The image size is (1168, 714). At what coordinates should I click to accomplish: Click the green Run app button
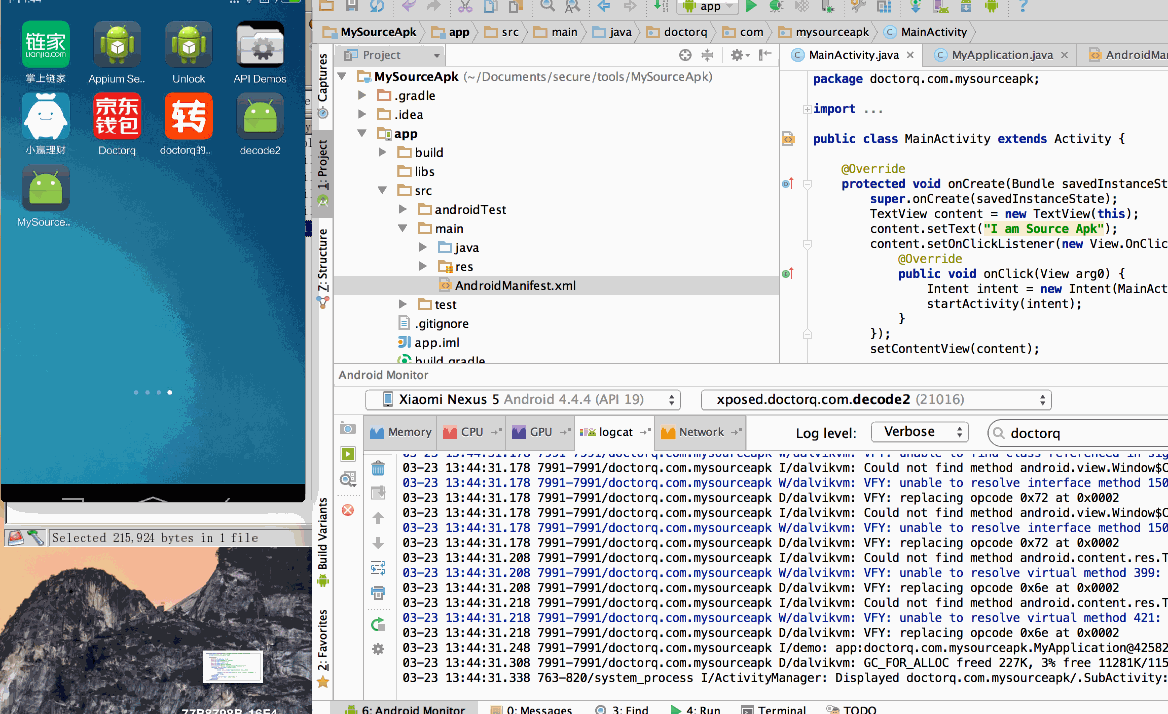(751, 6)
